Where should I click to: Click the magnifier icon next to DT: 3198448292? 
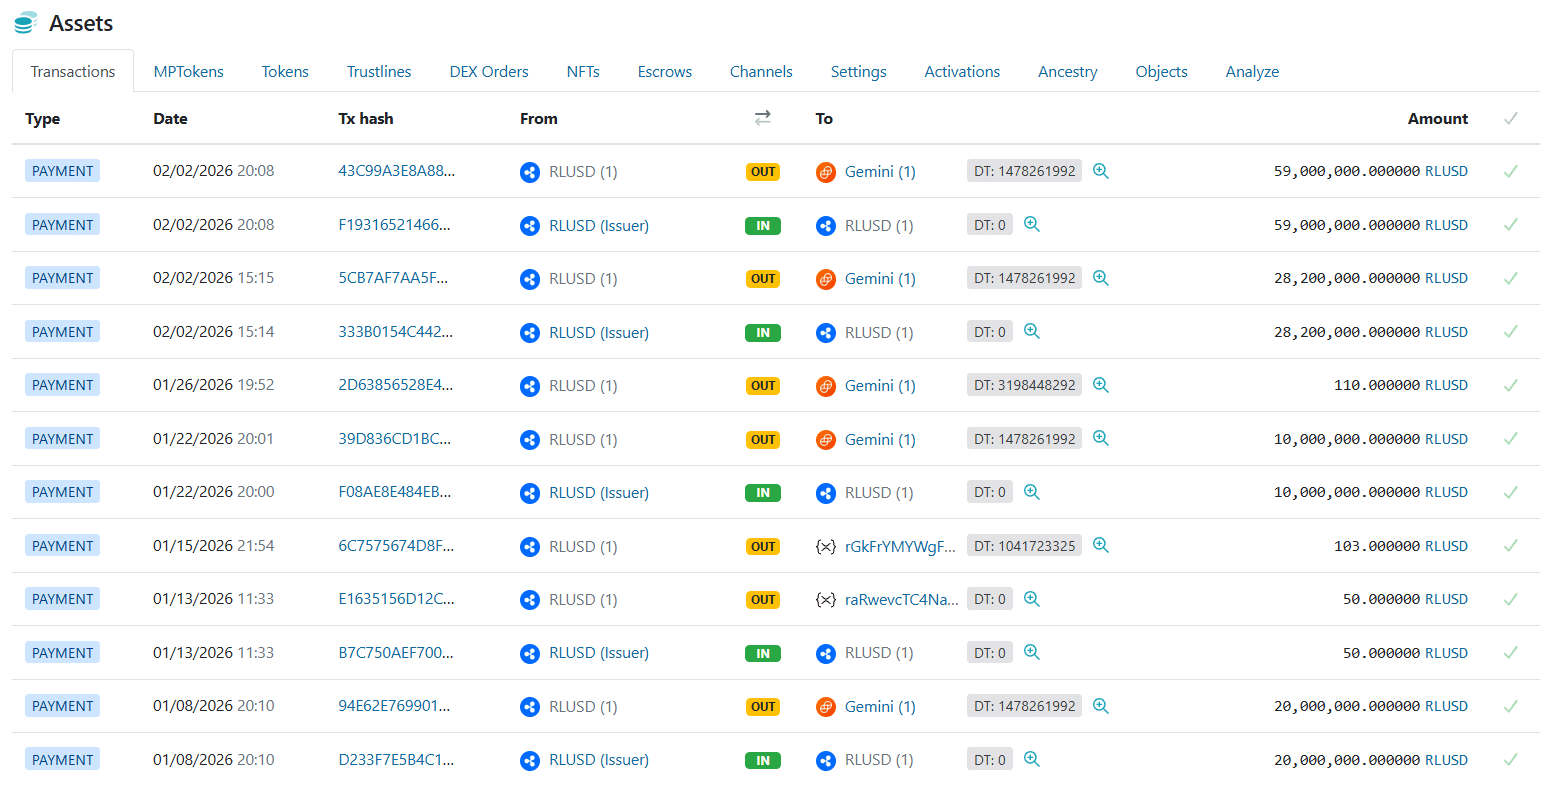pyautogui.click(x=1100, y=385)
